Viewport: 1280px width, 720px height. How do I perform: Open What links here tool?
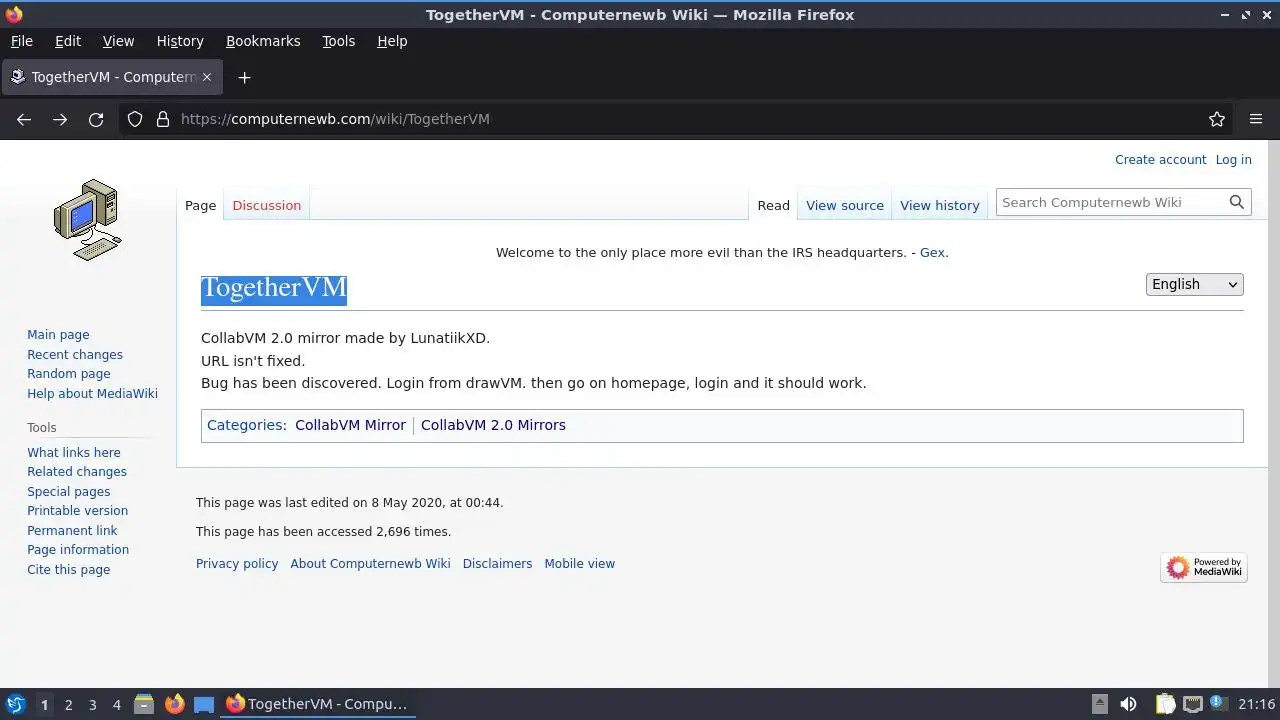[74, 452]
